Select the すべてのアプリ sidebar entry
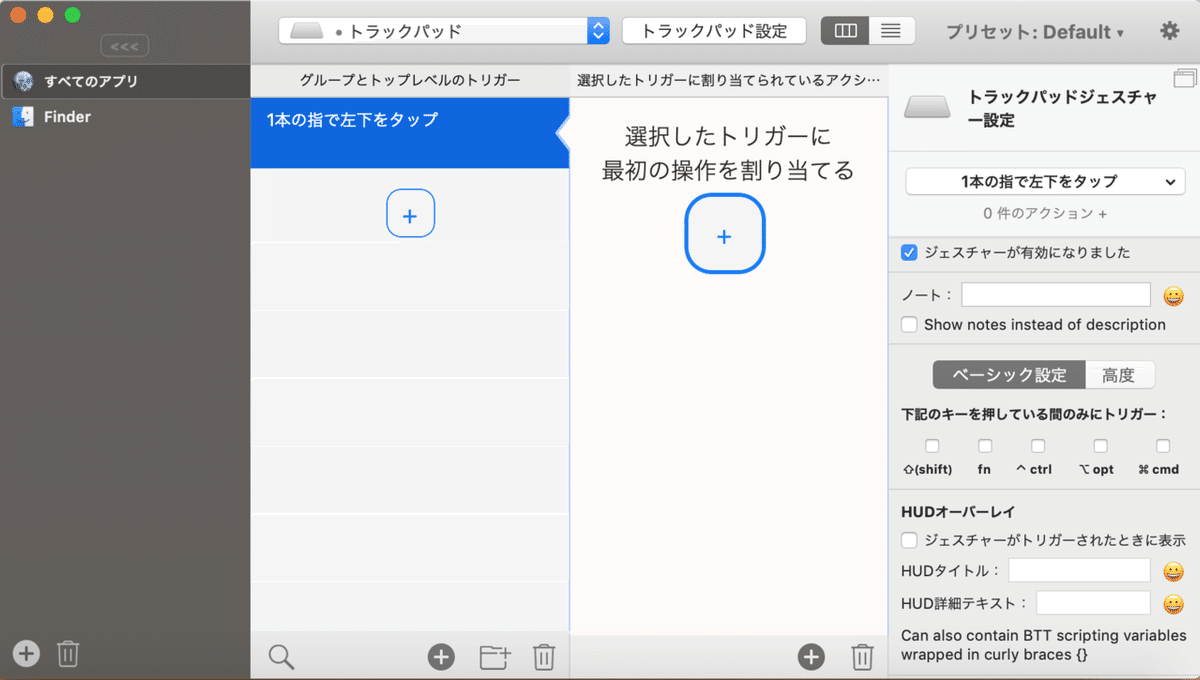The width and height of the screenshot is (1200, 680). coord(80,81)
